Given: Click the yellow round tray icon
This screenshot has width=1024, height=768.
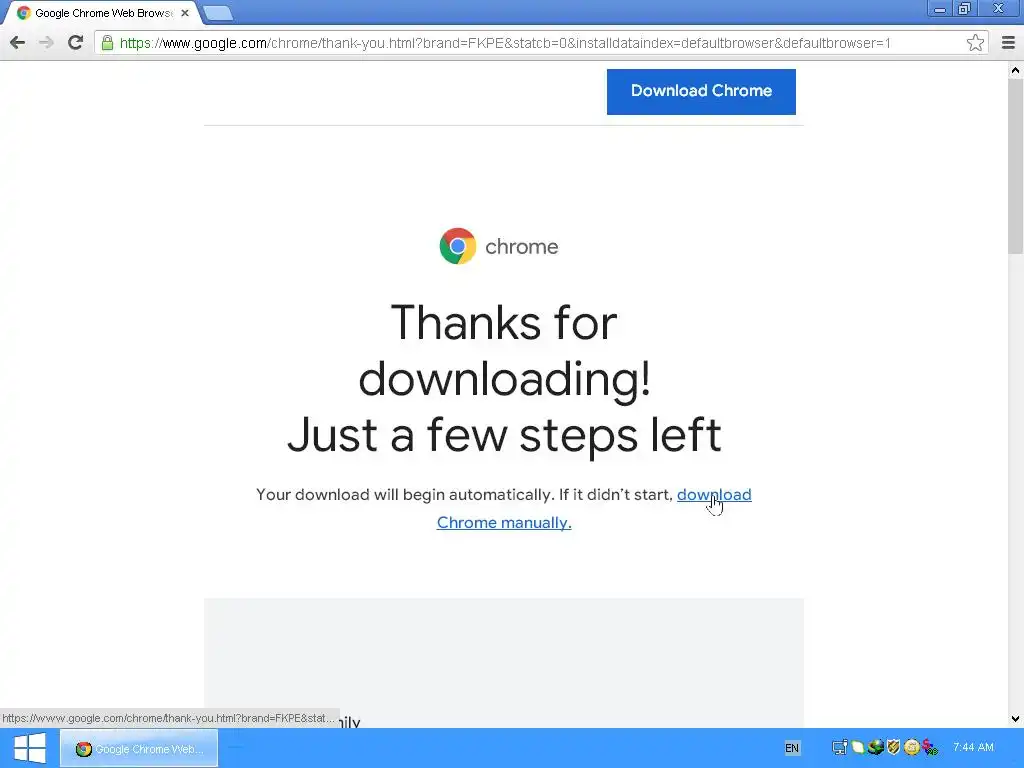Looking at the screenshot, I should (x=912, y=746).
